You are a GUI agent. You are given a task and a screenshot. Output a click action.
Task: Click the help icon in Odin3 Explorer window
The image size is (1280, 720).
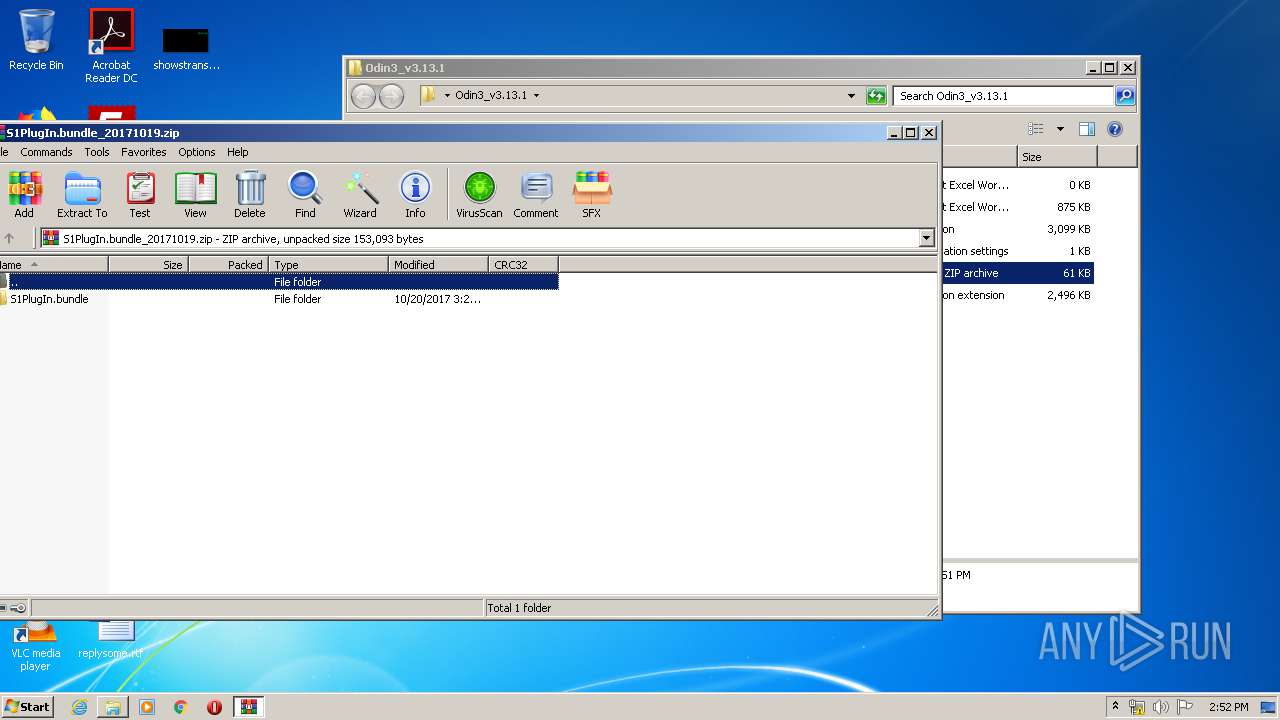point(1115,129)
